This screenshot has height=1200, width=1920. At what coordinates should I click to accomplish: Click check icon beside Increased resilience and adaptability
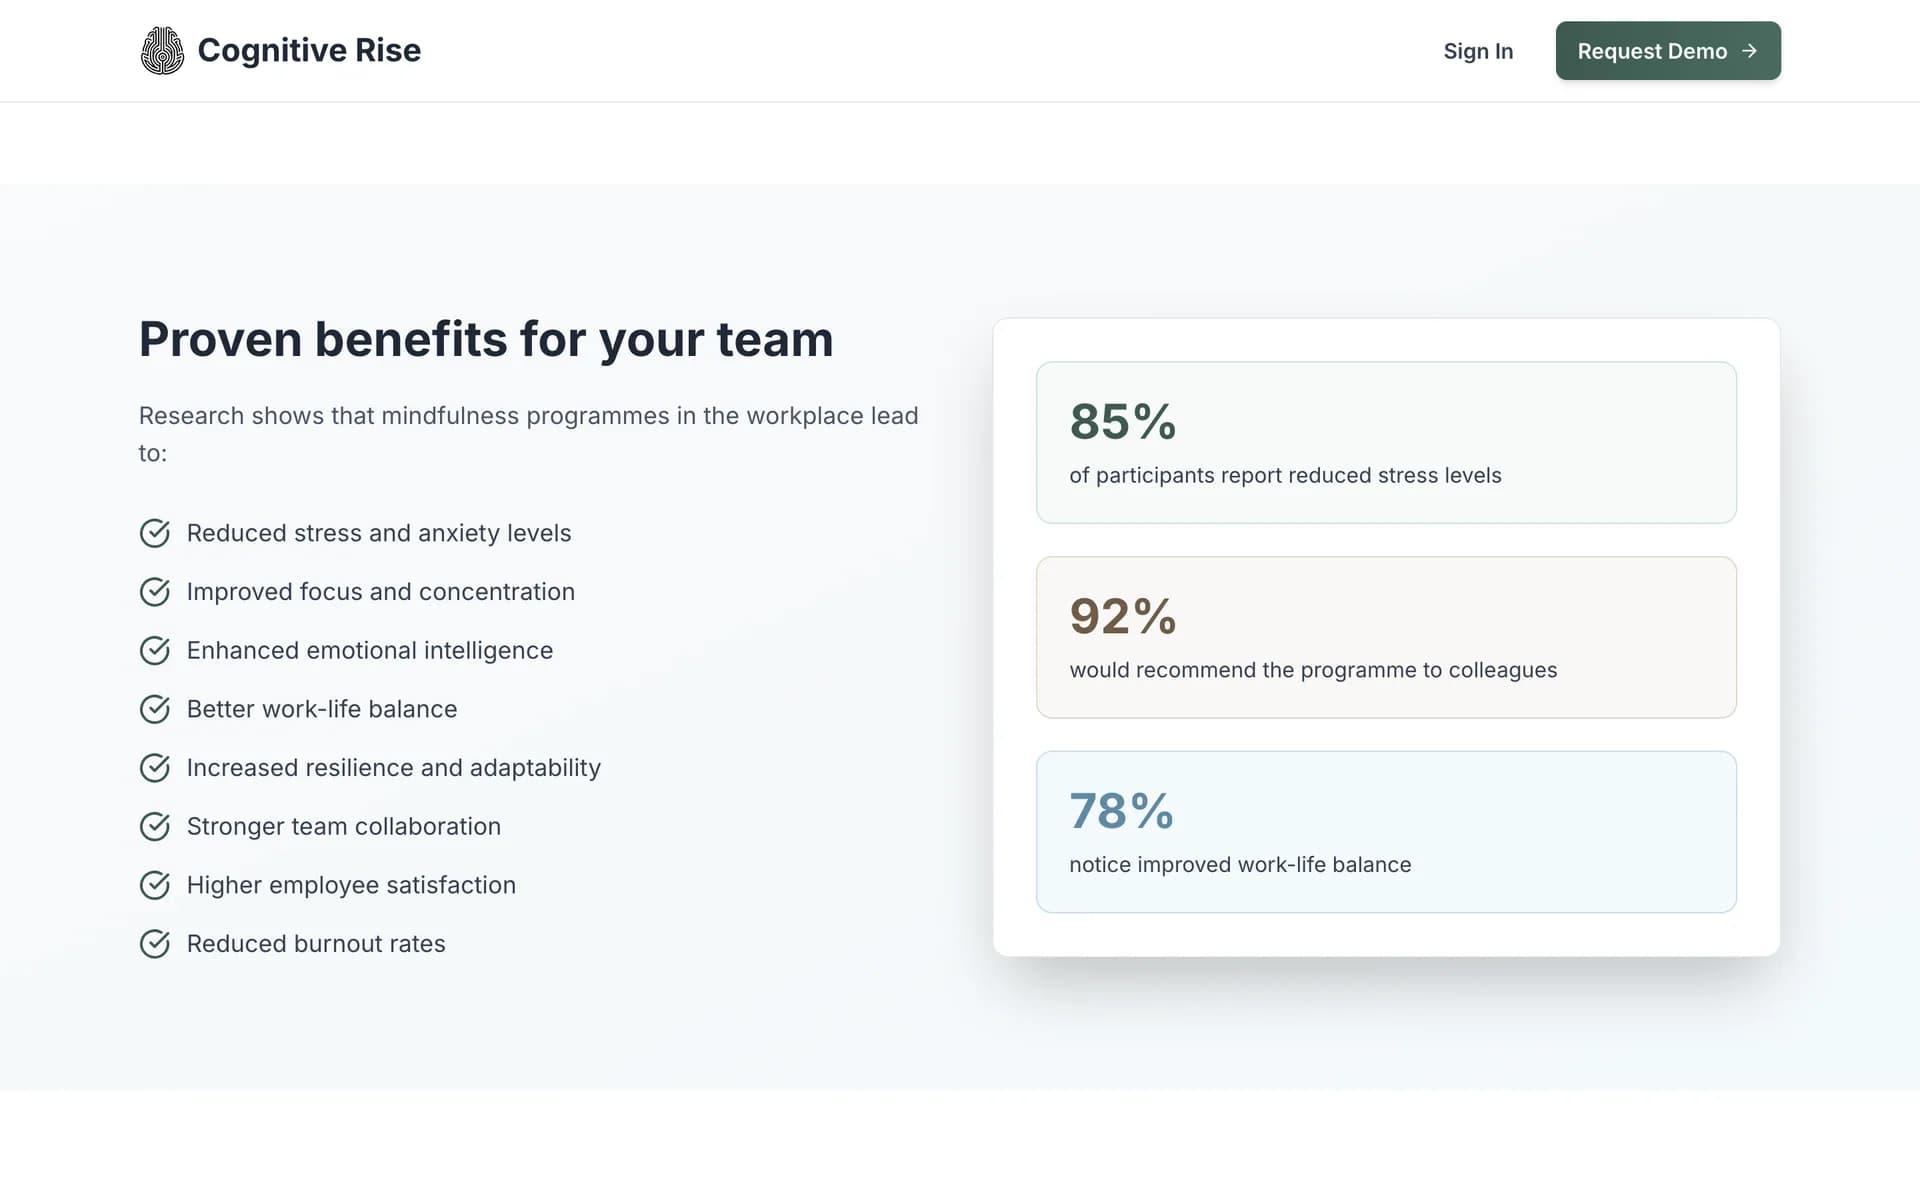pyautogui.click(x=154, y=768)
